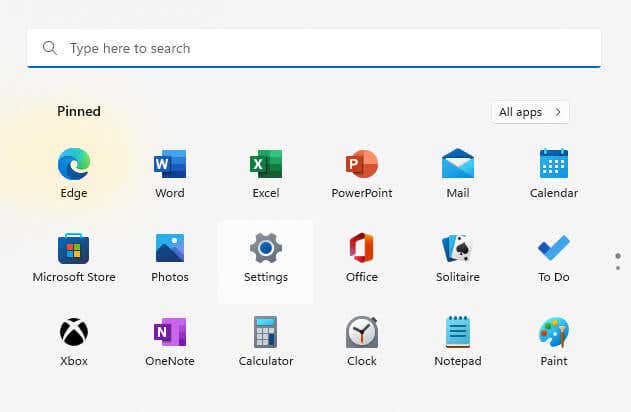Launch the Office app
This screenshot has height=412, width=631.
click(x=362, y=258)
